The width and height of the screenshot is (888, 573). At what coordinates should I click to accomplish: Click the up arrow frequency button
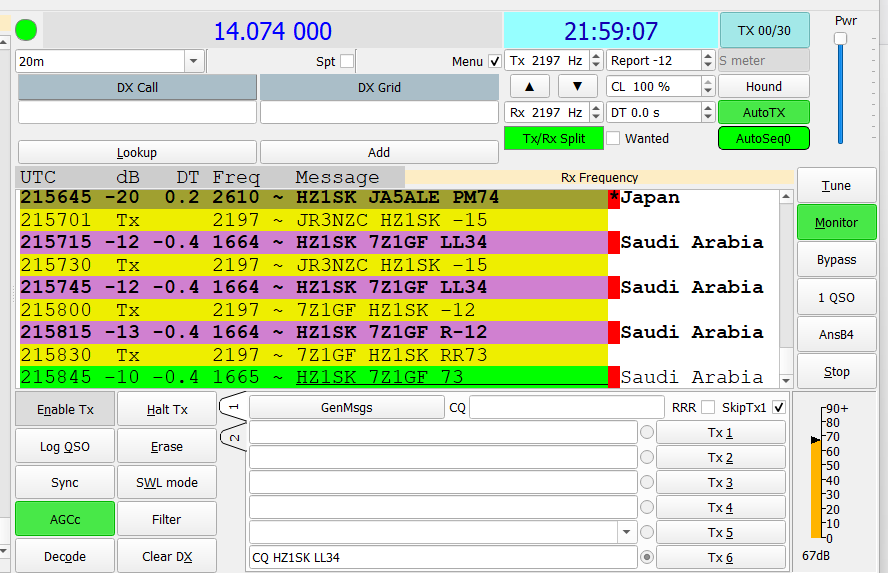[x=530, y=87]
